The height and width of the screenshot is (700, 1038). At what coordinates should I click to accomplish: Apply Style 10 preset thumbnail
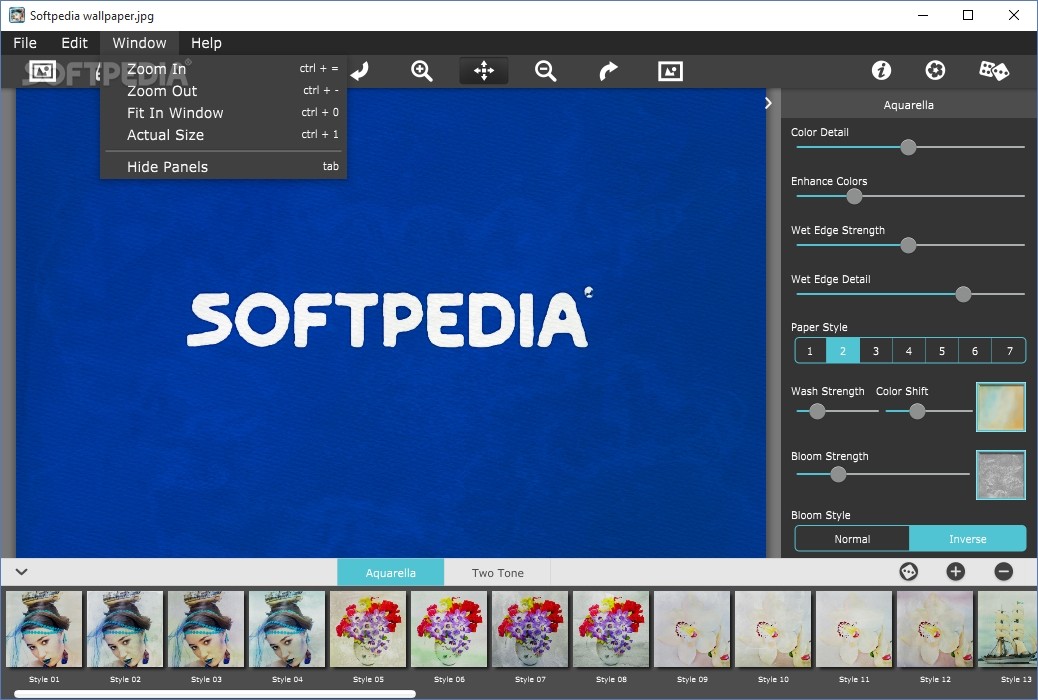773,629
